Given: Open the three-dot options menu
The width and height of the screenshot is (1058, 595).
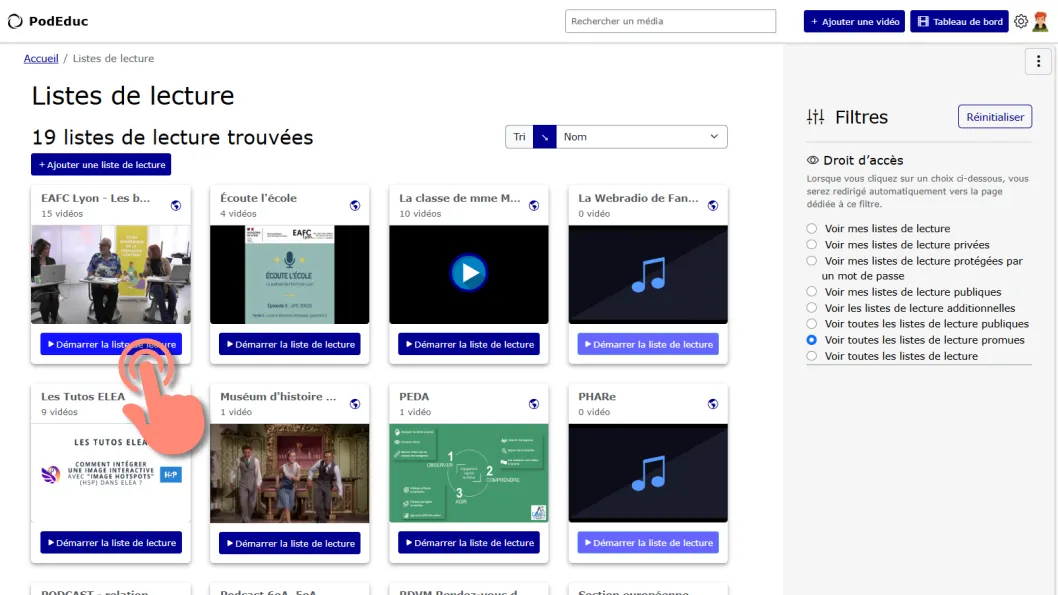Looking at the screenshot, I should [x=1038, y=61].
